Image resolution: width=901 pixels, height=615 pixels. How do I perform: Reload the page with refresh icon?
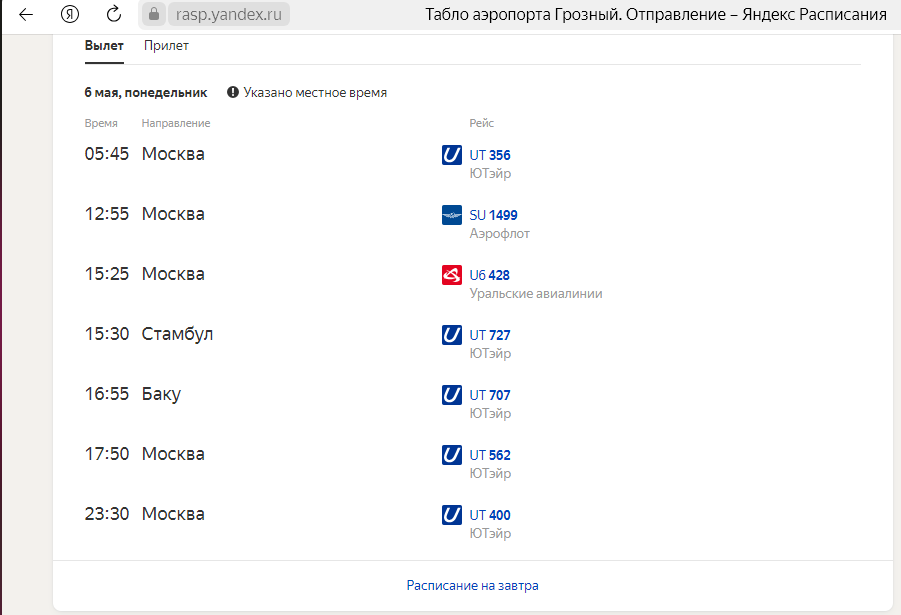click(114, 14)
